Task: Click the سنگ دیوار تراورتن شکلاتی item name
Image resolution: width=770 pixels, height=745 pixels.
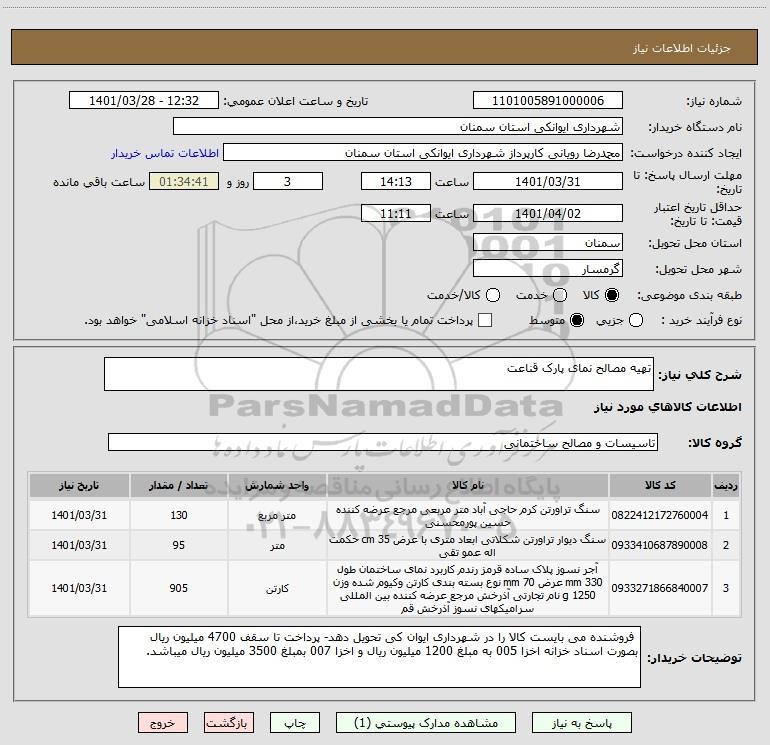Action: [x=468, y=546]
